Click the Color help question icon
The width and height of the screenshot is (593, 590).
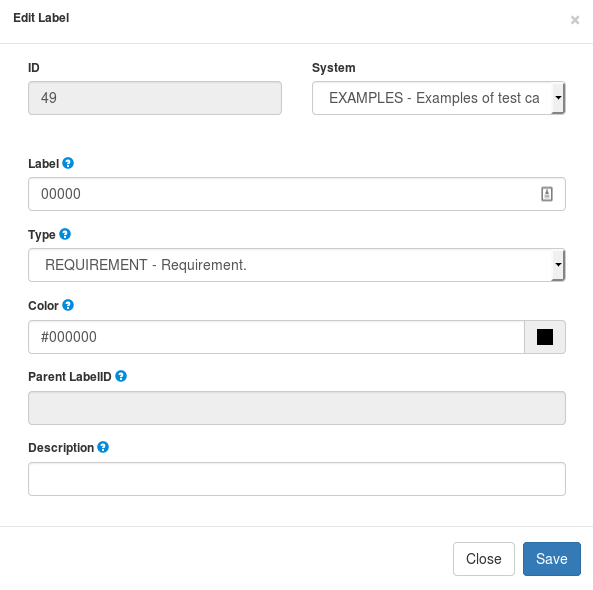68,305
